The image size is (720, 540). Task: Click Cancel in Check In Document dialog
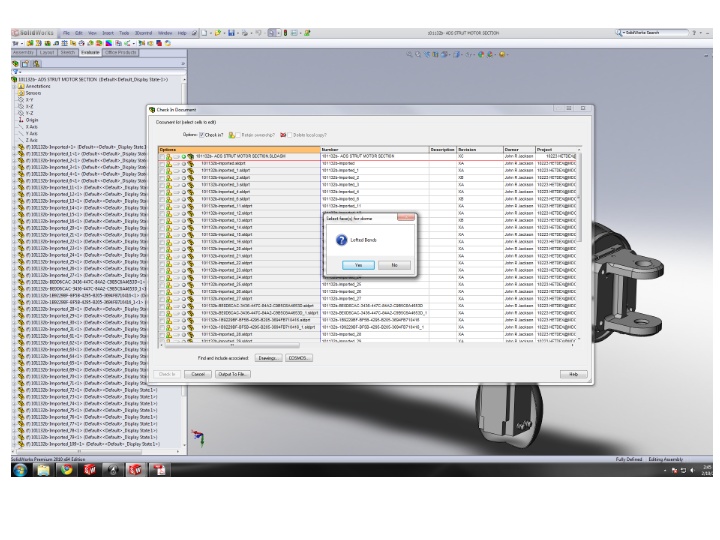tap(198, 374)
